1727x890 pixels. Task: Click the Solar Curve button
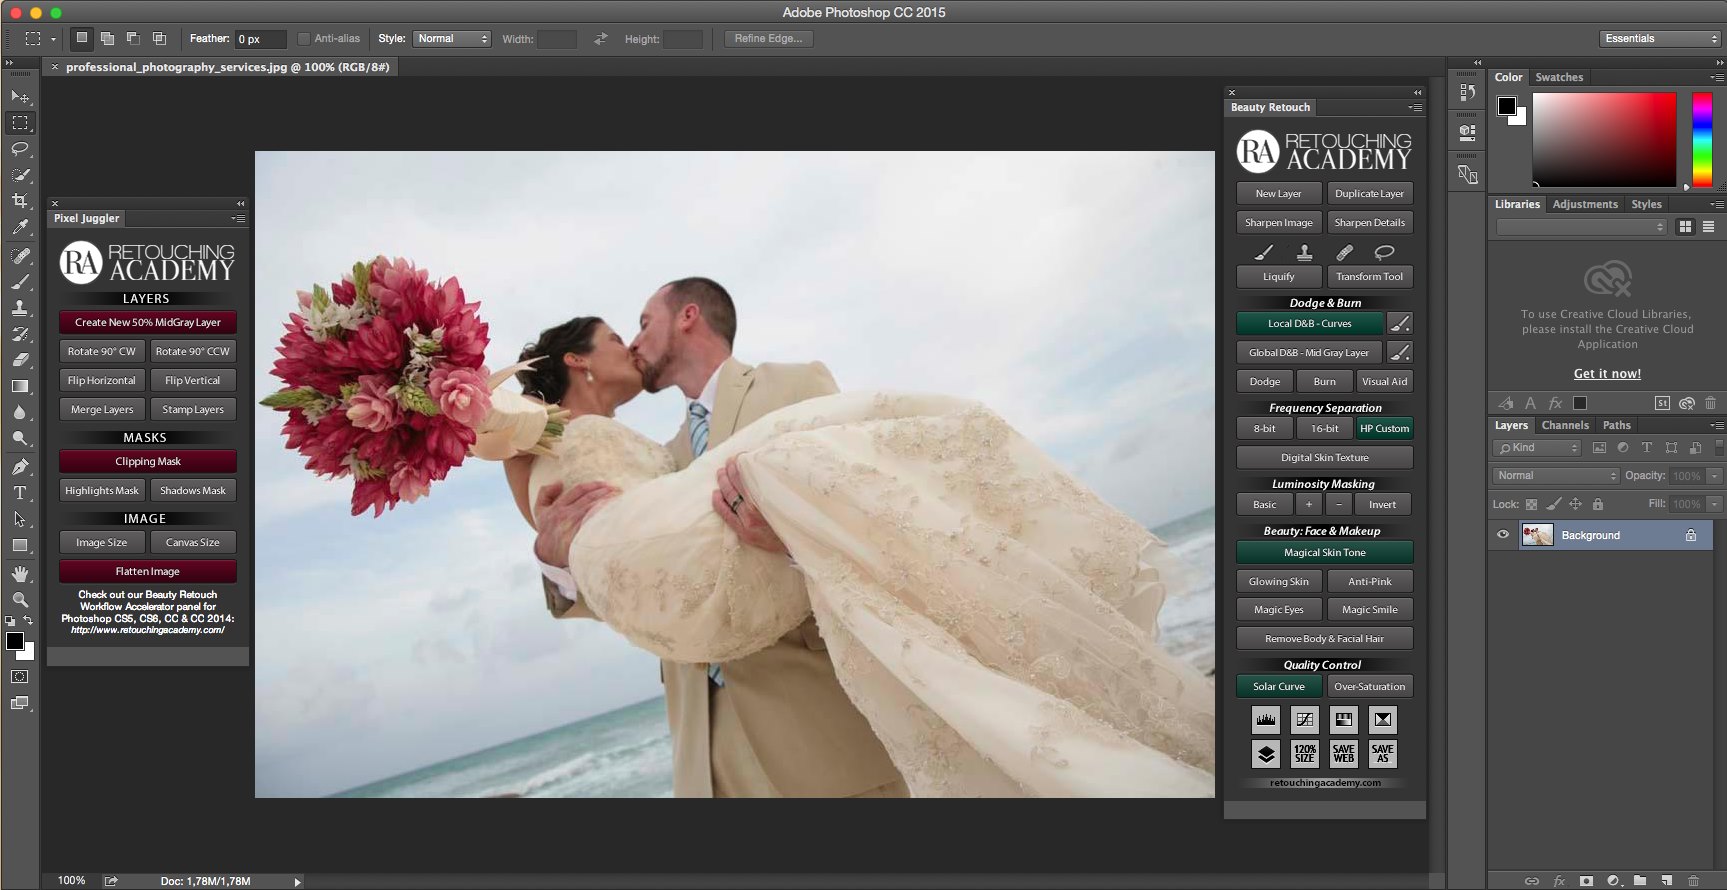click(1279, 686)
